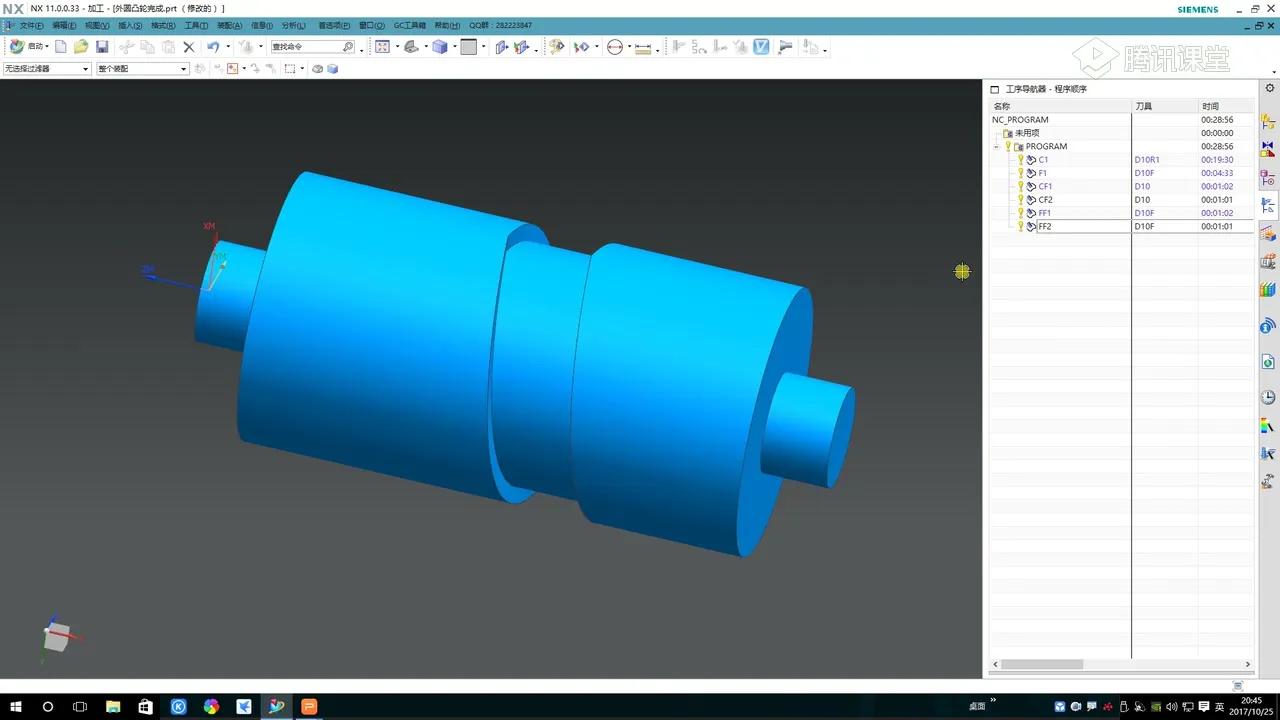1280x720 pixels.
Task: Open the 整个装配 scope dropdown
Action: pos(142,69)
